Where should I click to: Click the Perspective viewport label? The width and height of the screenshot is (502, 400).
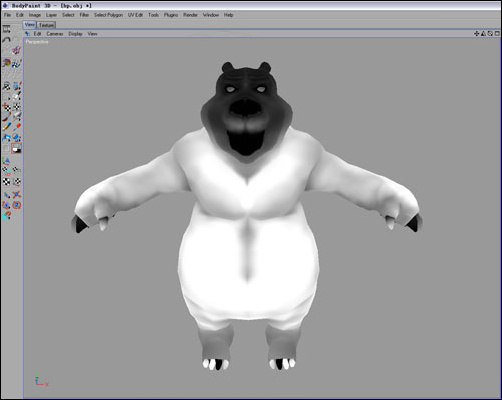(x=37, y=42)
